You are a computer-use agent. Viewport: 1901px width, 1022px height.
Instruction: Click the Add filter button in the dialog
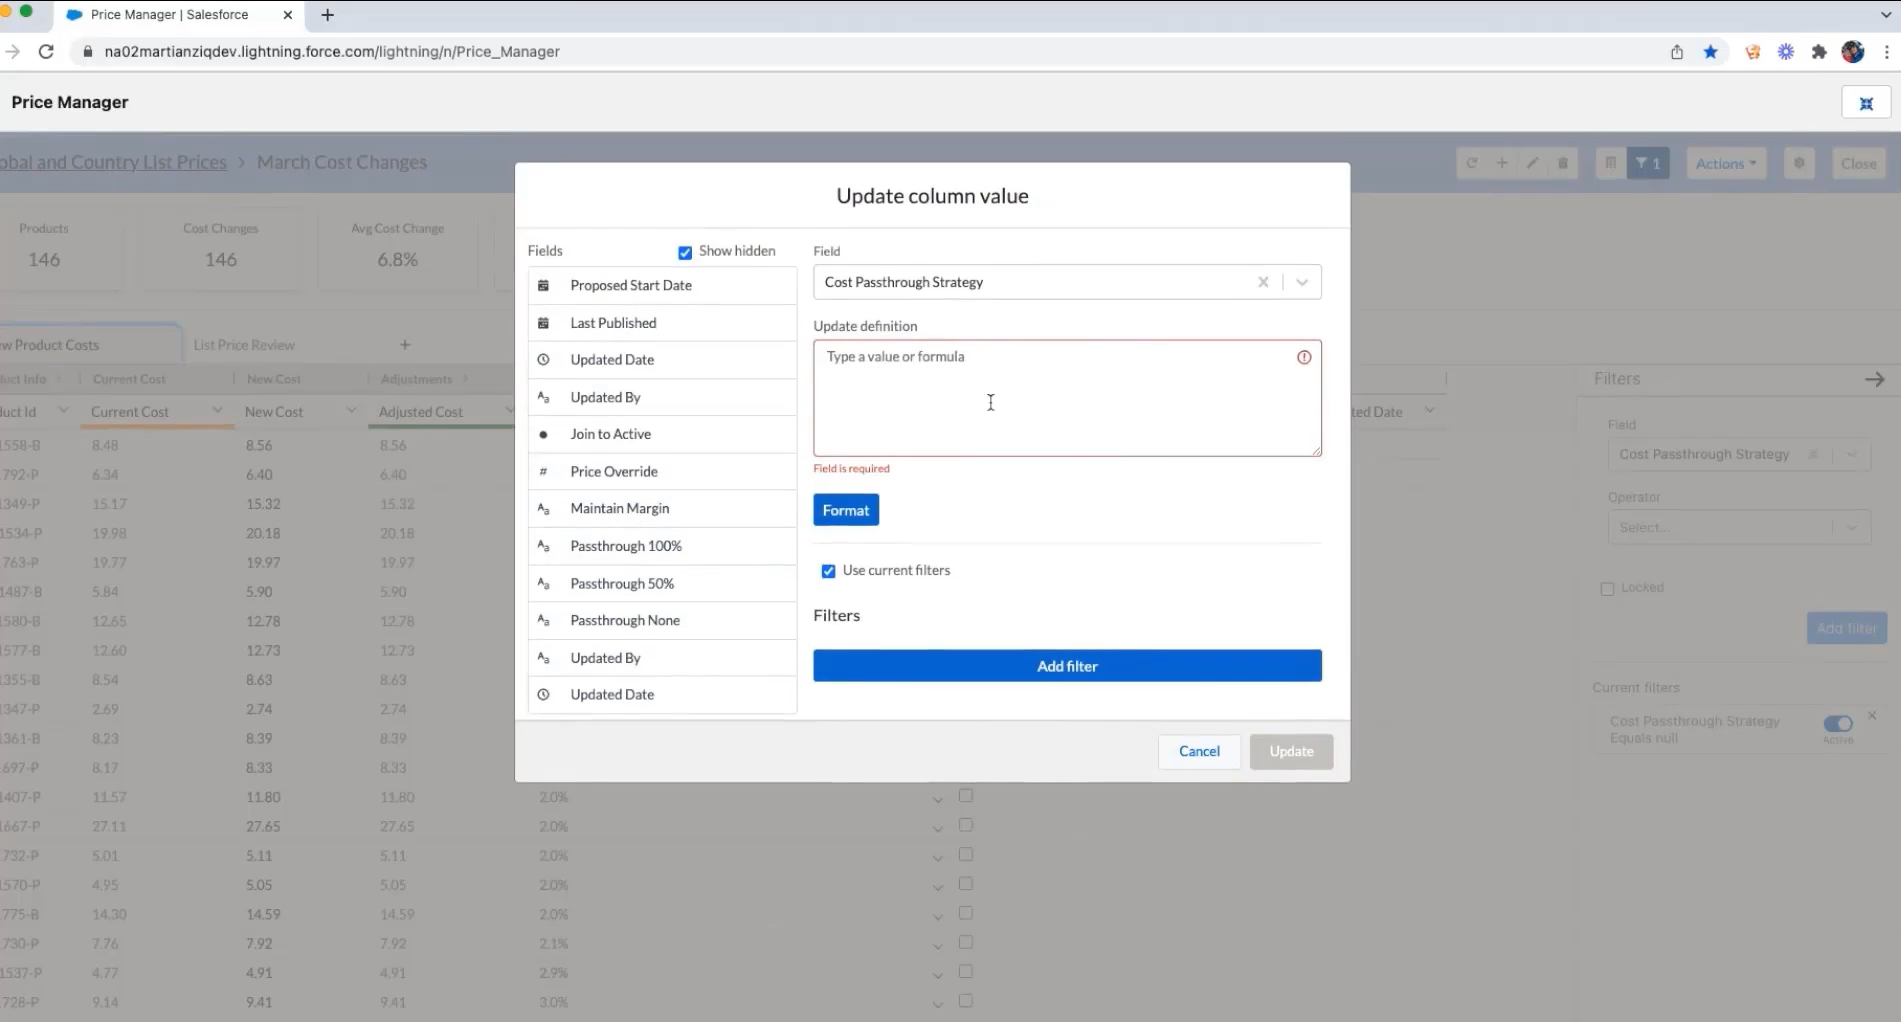1067,666
